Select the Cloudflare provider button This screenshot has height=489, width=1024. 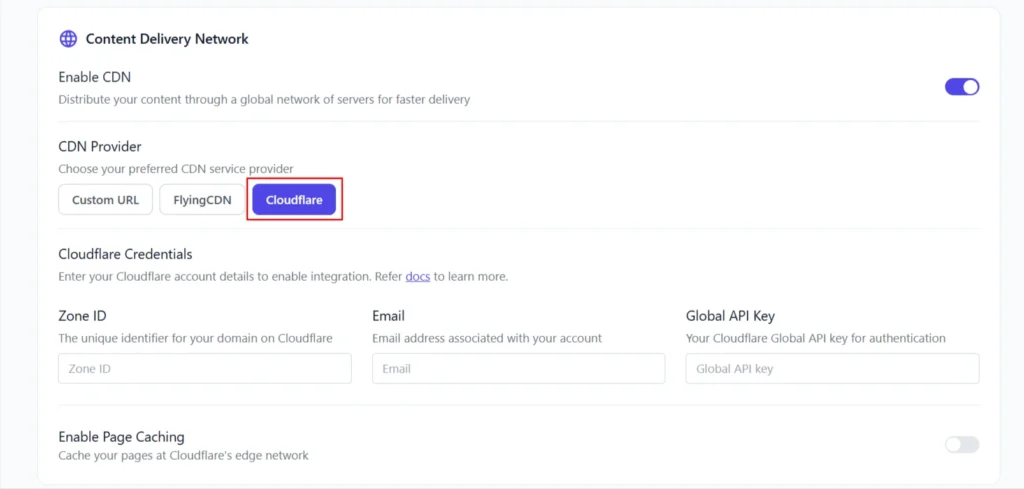coord(294,200)
